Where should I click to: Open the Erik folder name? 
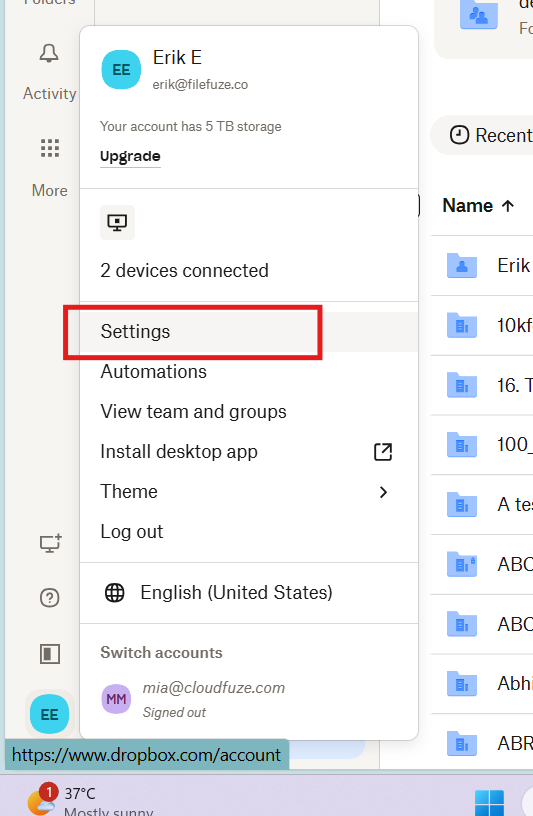coord(514,265)
